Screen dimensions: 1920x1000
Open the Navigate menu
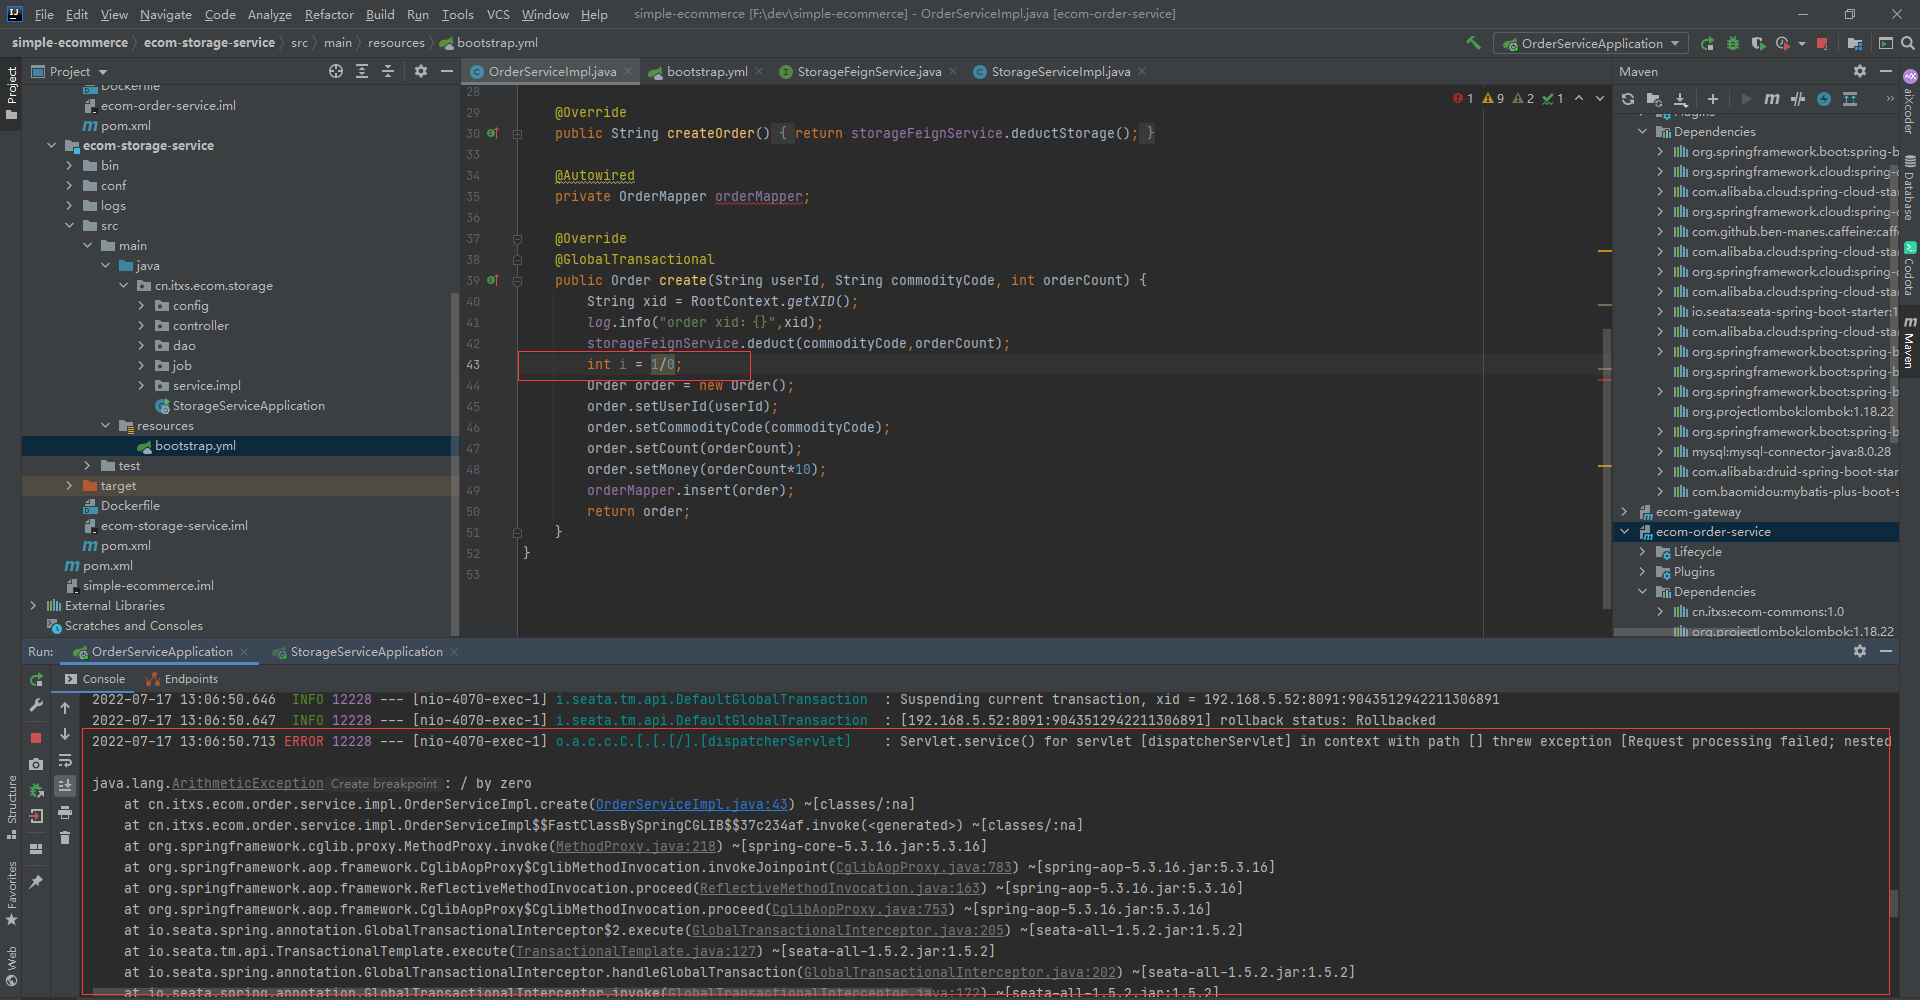165,14
